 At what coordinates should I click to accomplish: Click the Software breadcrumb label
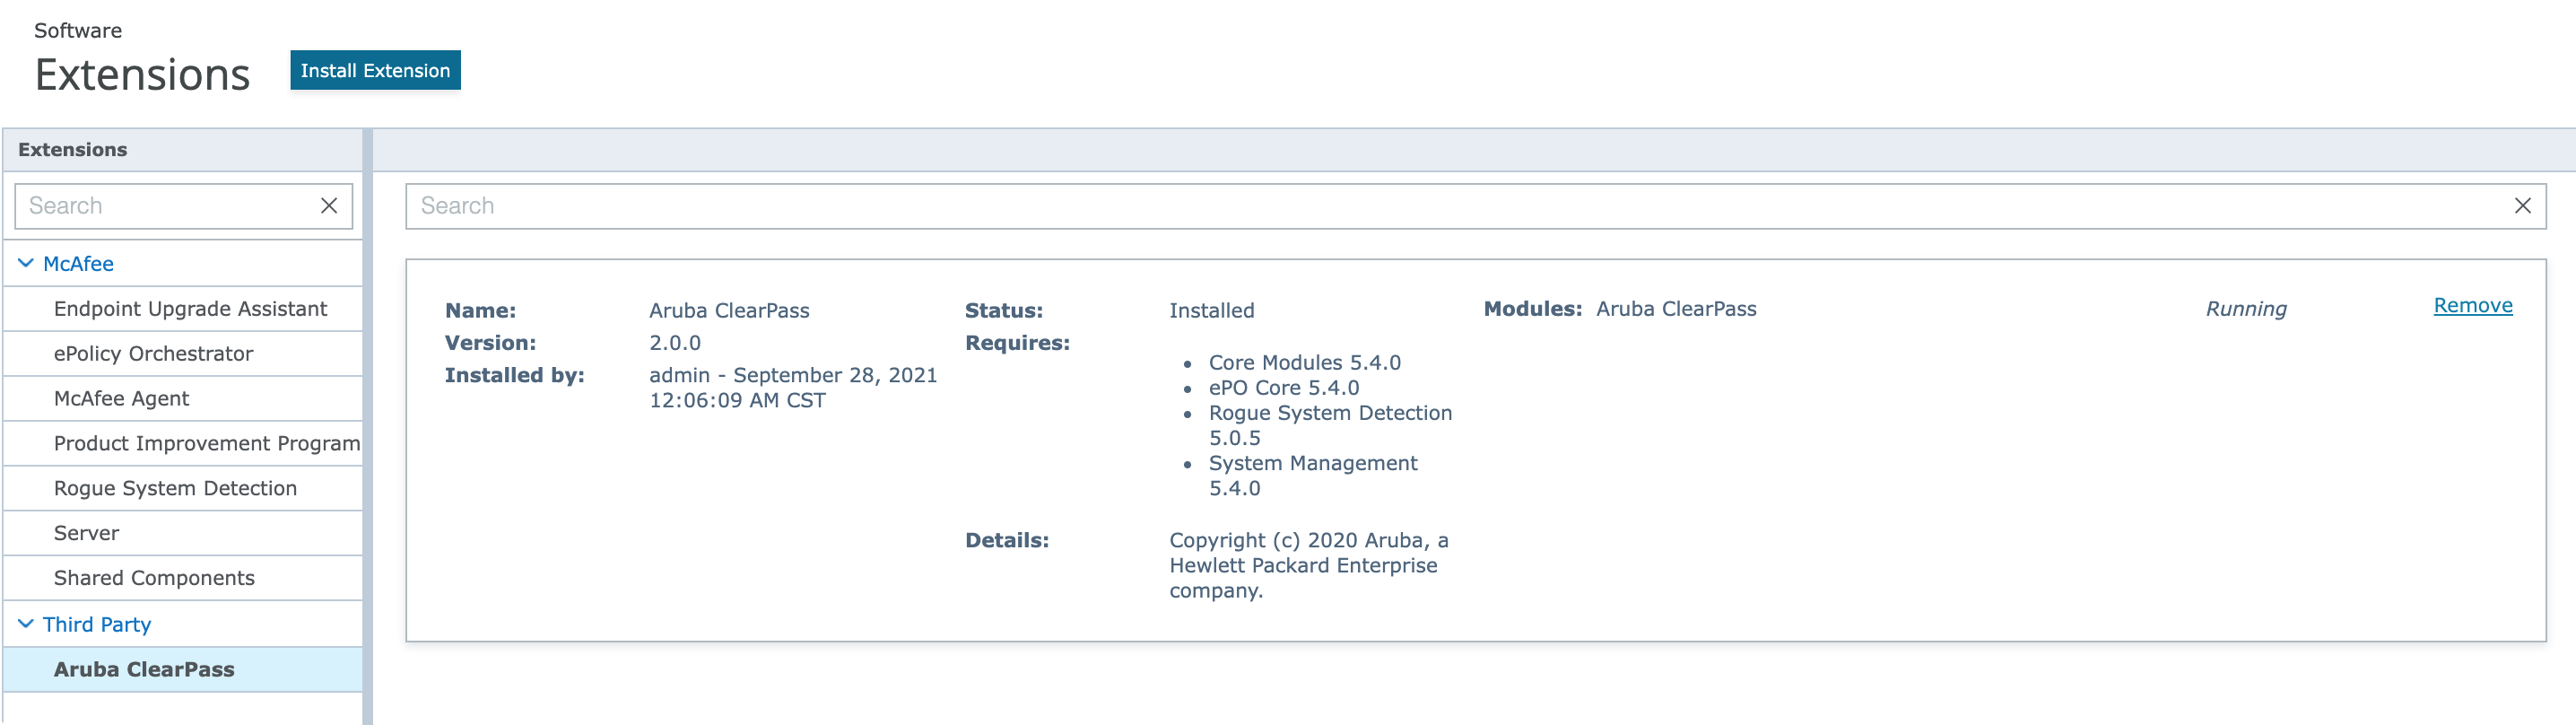[78, 30]
